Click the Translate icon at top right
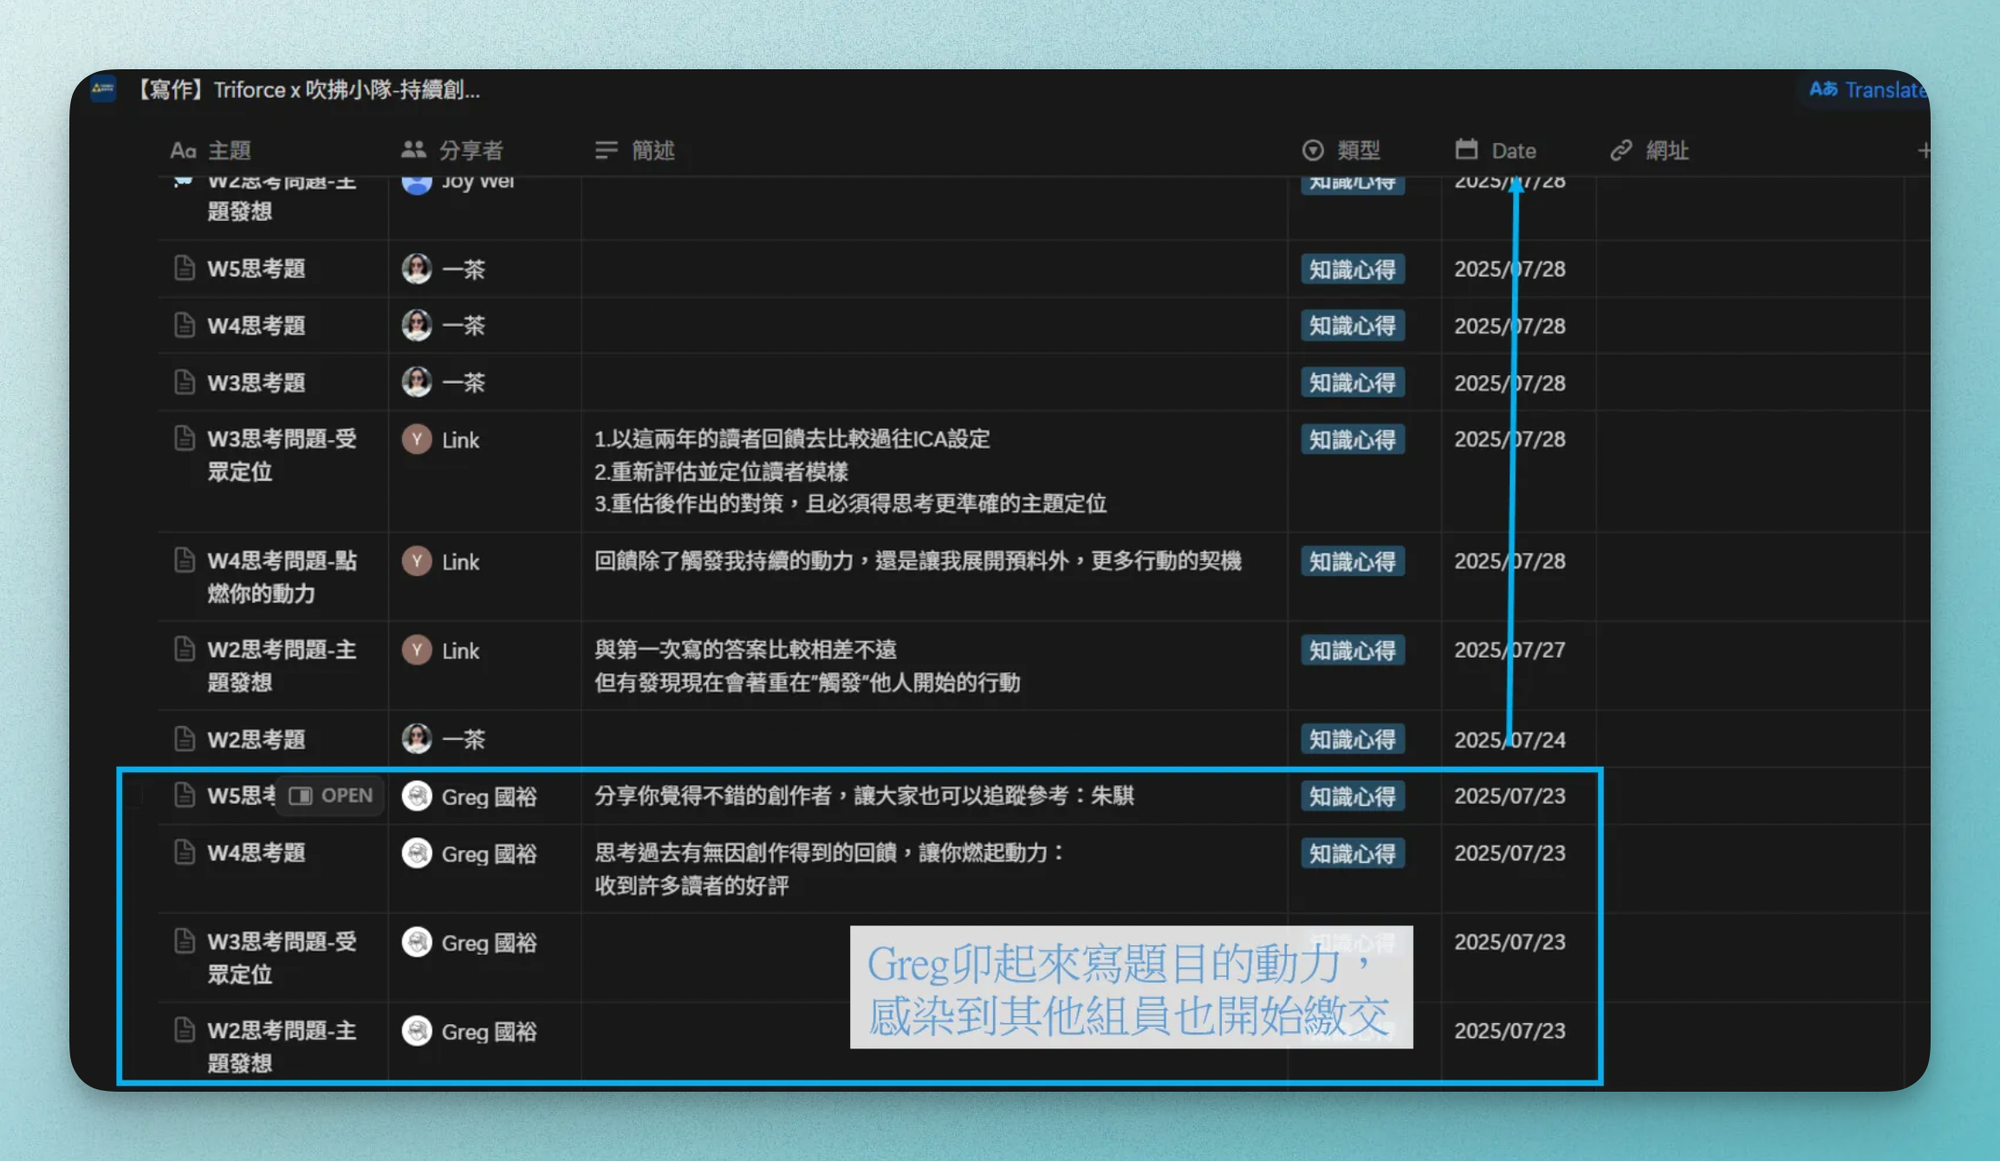Image resolution: width=2000 pixels, height=1161 pixels. [x=1823, y=89]
